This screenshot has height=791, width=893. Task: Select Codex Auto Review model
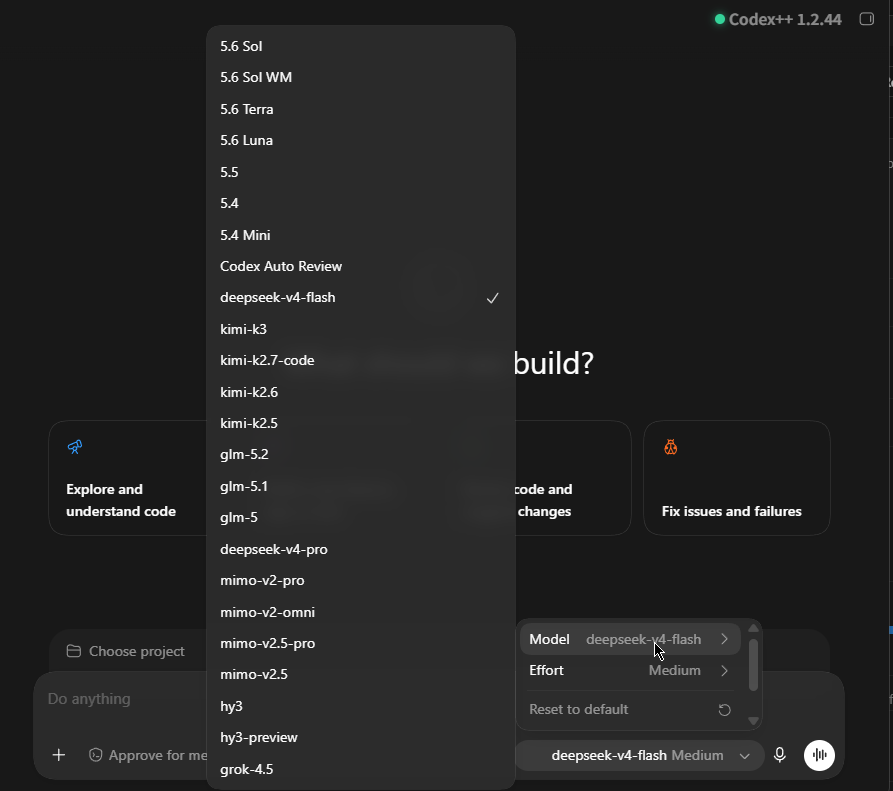361,267
